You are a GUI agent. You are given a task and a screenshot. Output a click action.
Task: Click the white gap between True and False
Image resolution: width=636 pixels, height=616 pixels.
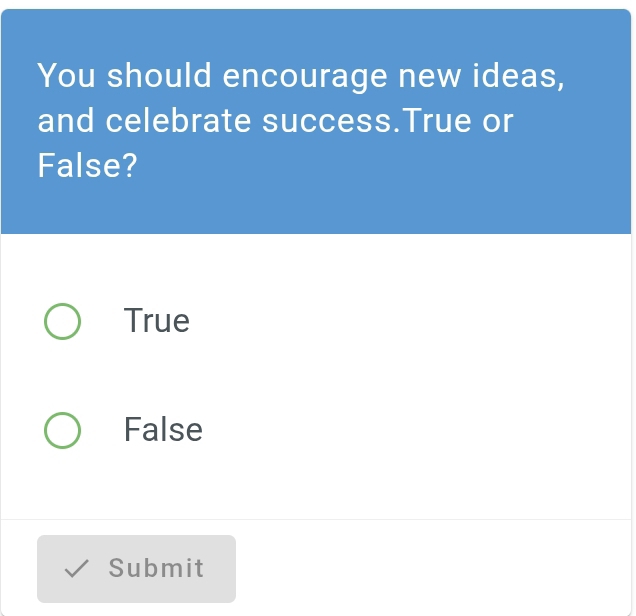300,376
